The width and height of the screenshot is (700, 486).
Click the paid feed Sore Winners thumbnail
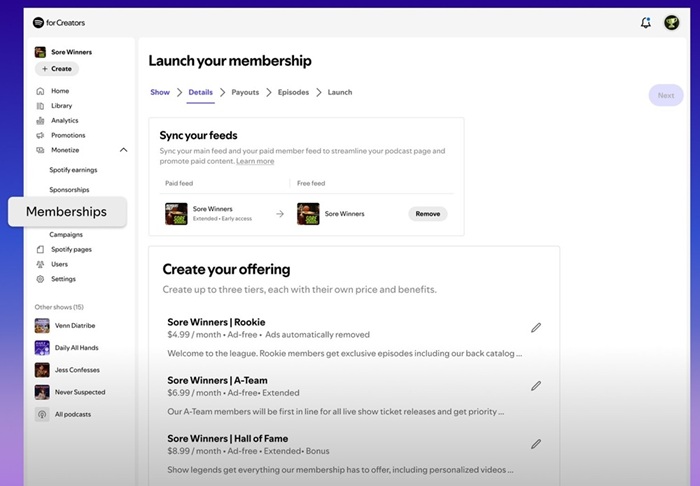[x=176, y=214]
